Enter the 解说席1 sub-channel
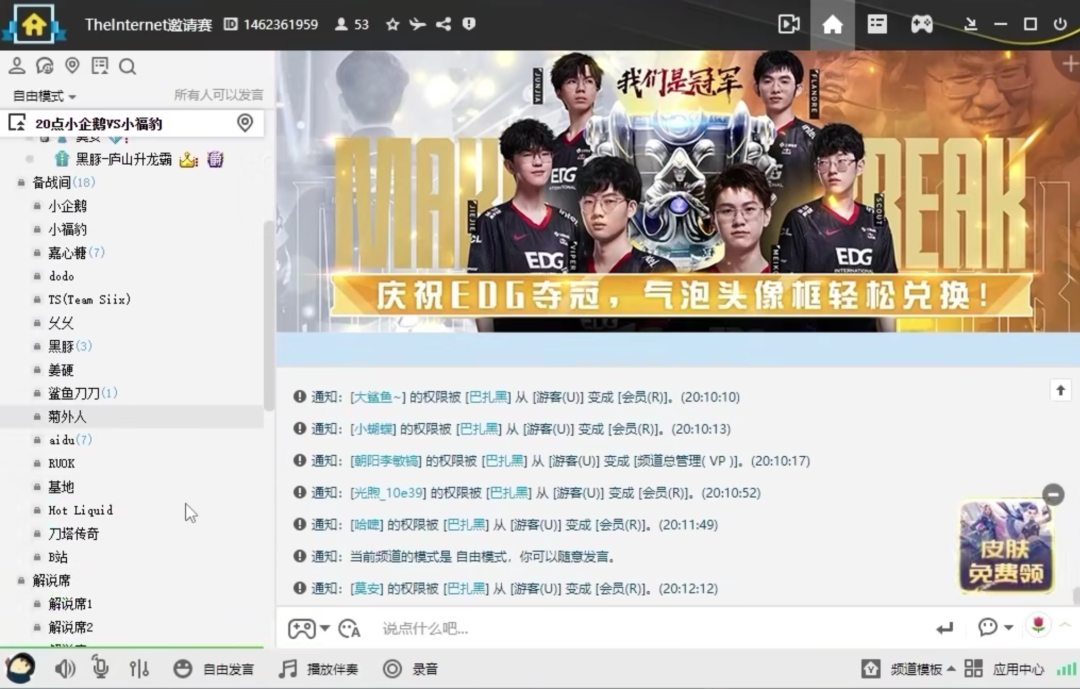Screen dimensions: 1080x689 70,604
